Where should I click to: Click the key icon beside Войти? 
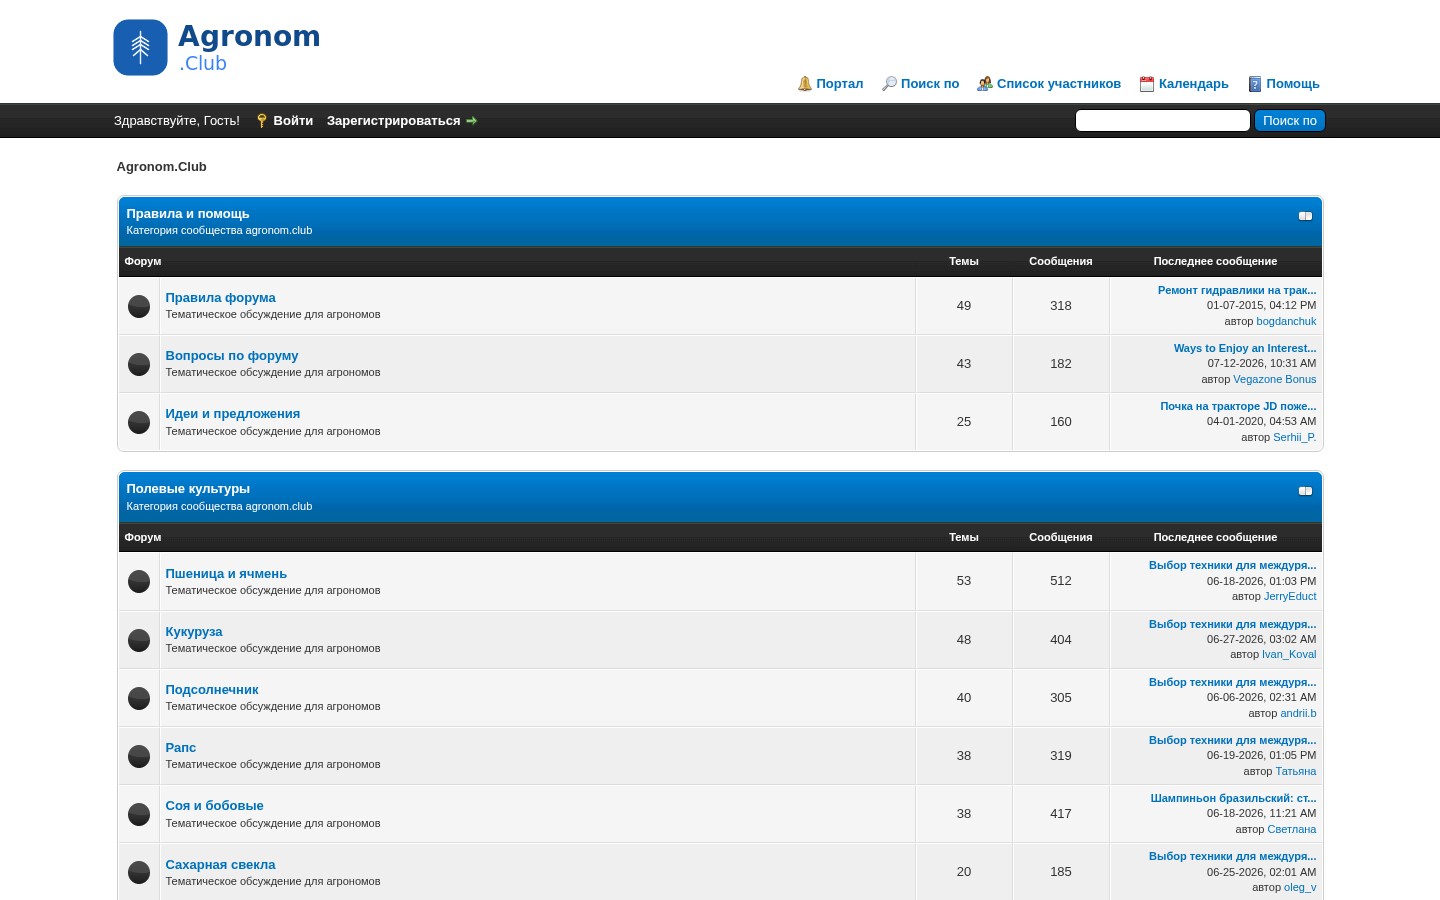coord(262,121)
